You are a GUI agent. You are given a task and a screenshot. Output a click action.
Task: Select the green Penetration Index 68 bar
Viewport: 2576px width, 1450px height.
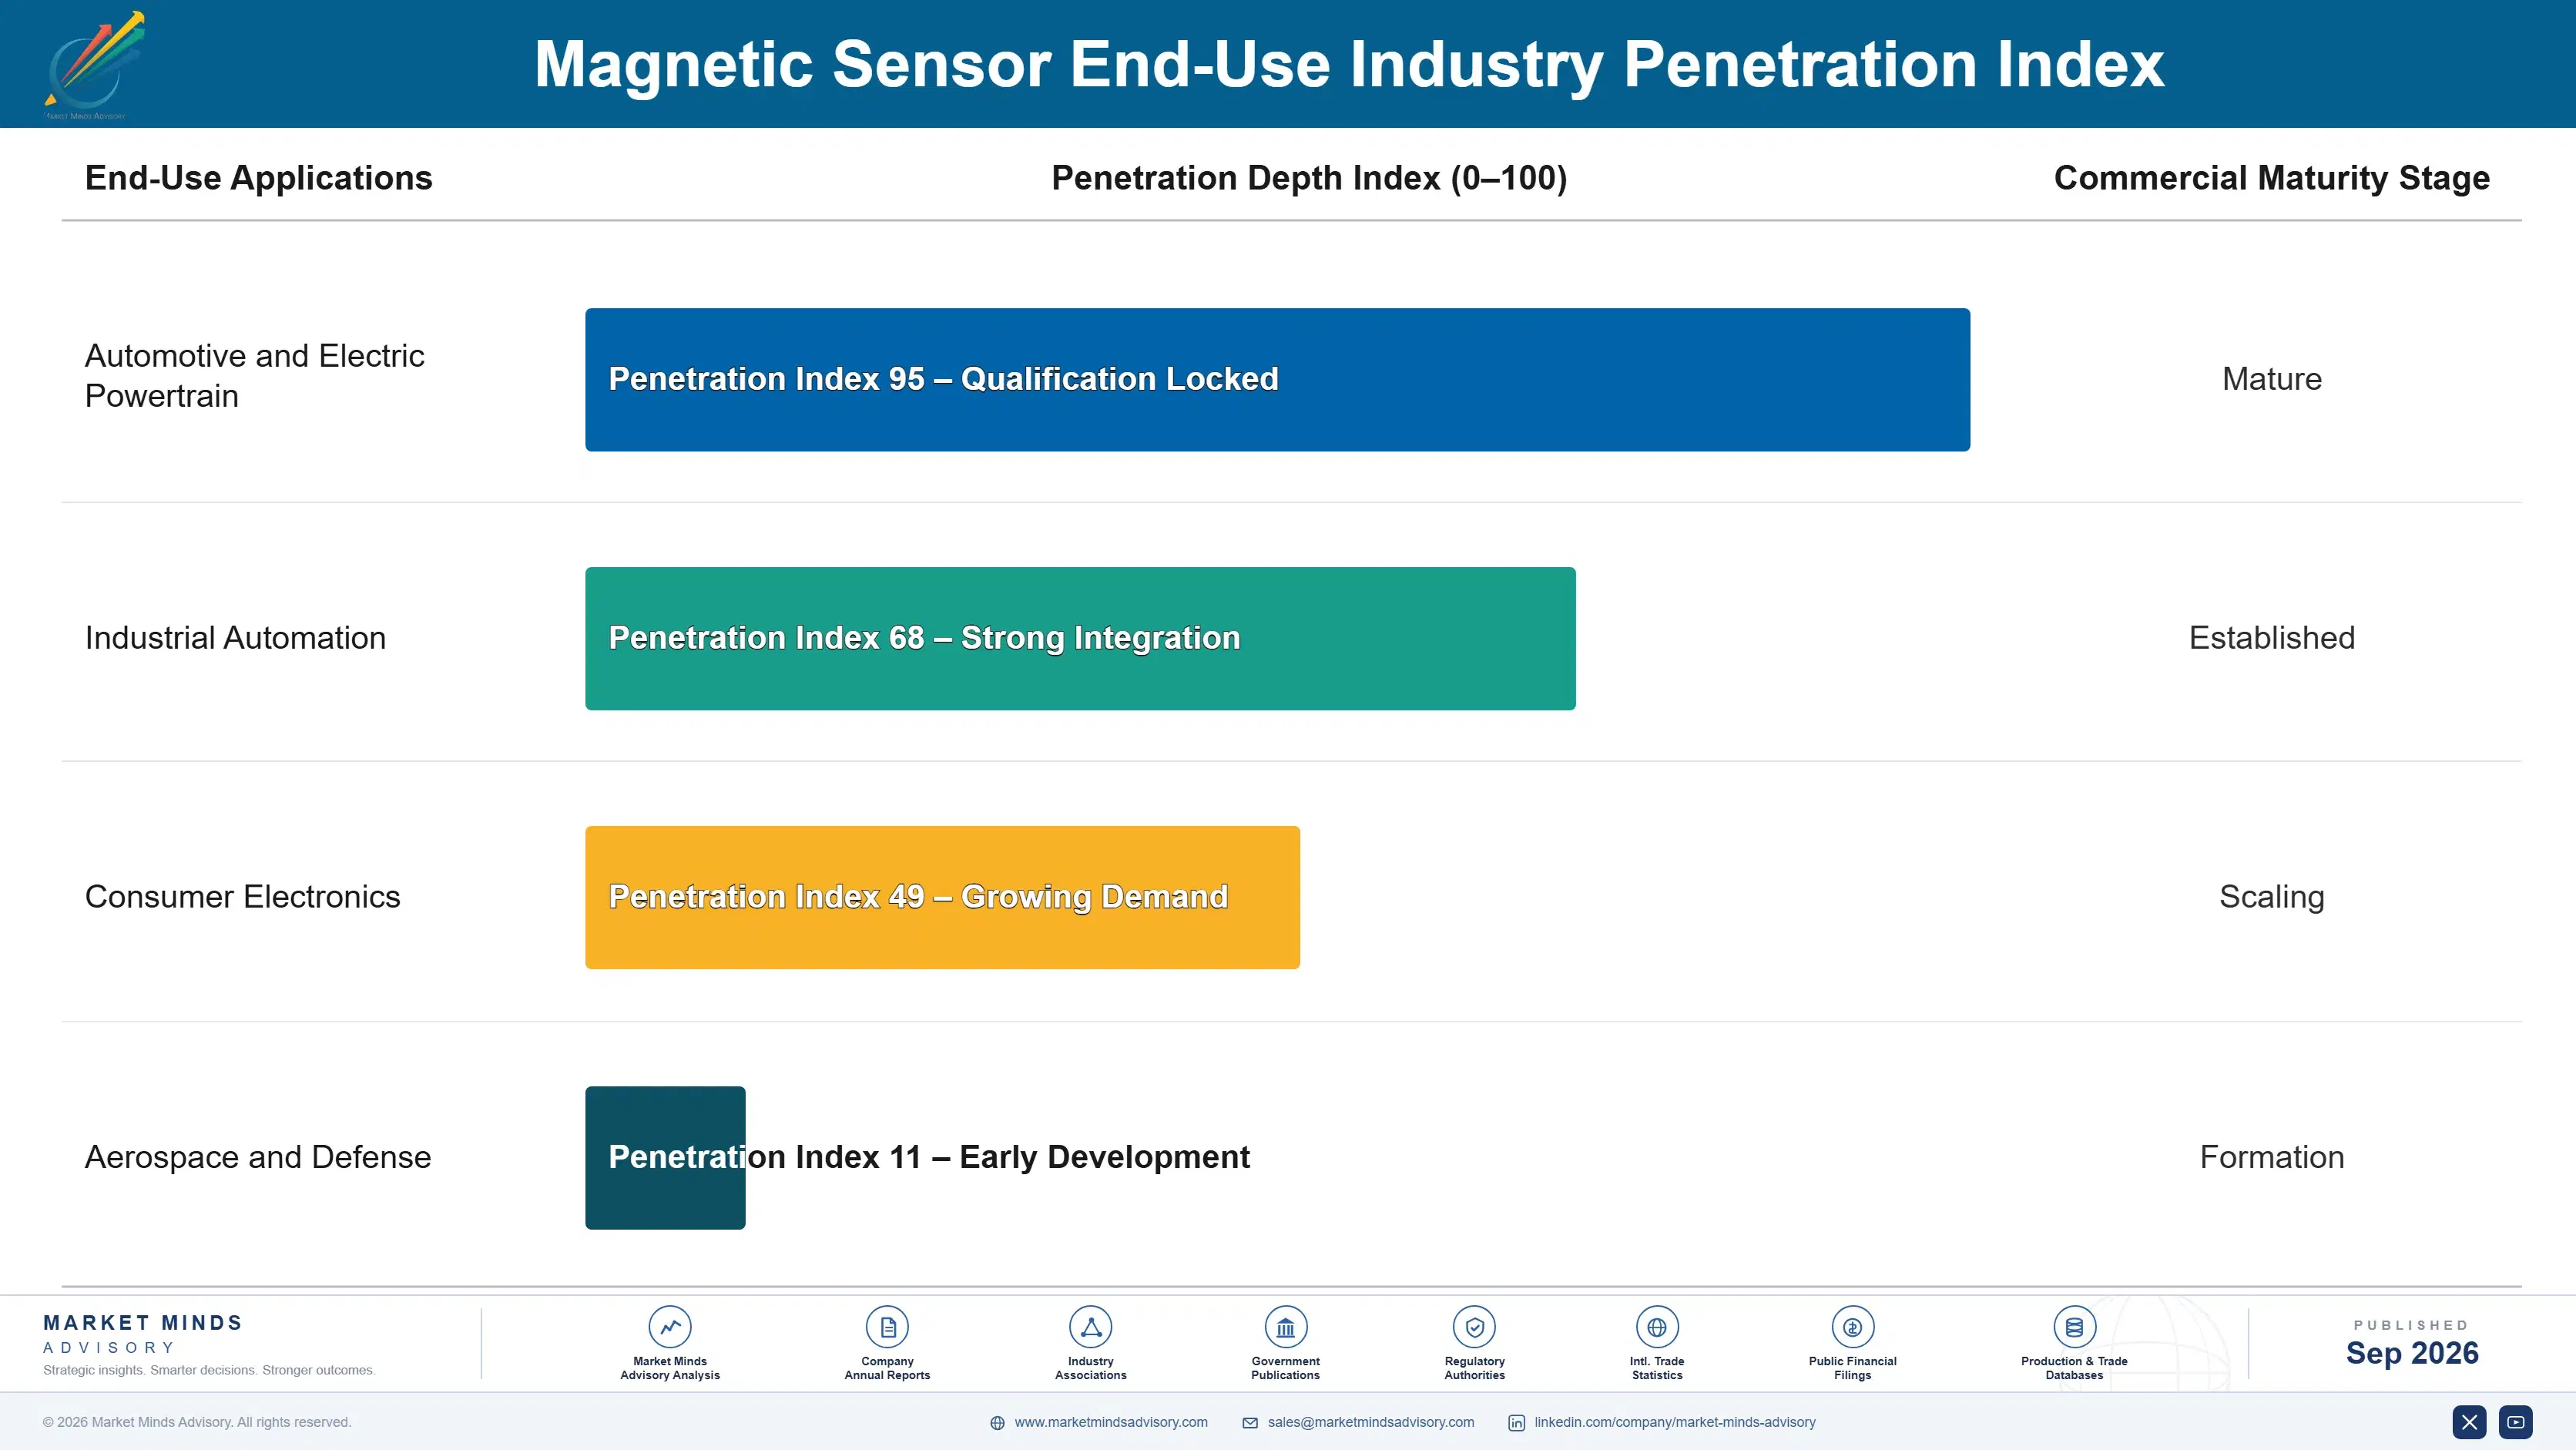[1080, 638]
